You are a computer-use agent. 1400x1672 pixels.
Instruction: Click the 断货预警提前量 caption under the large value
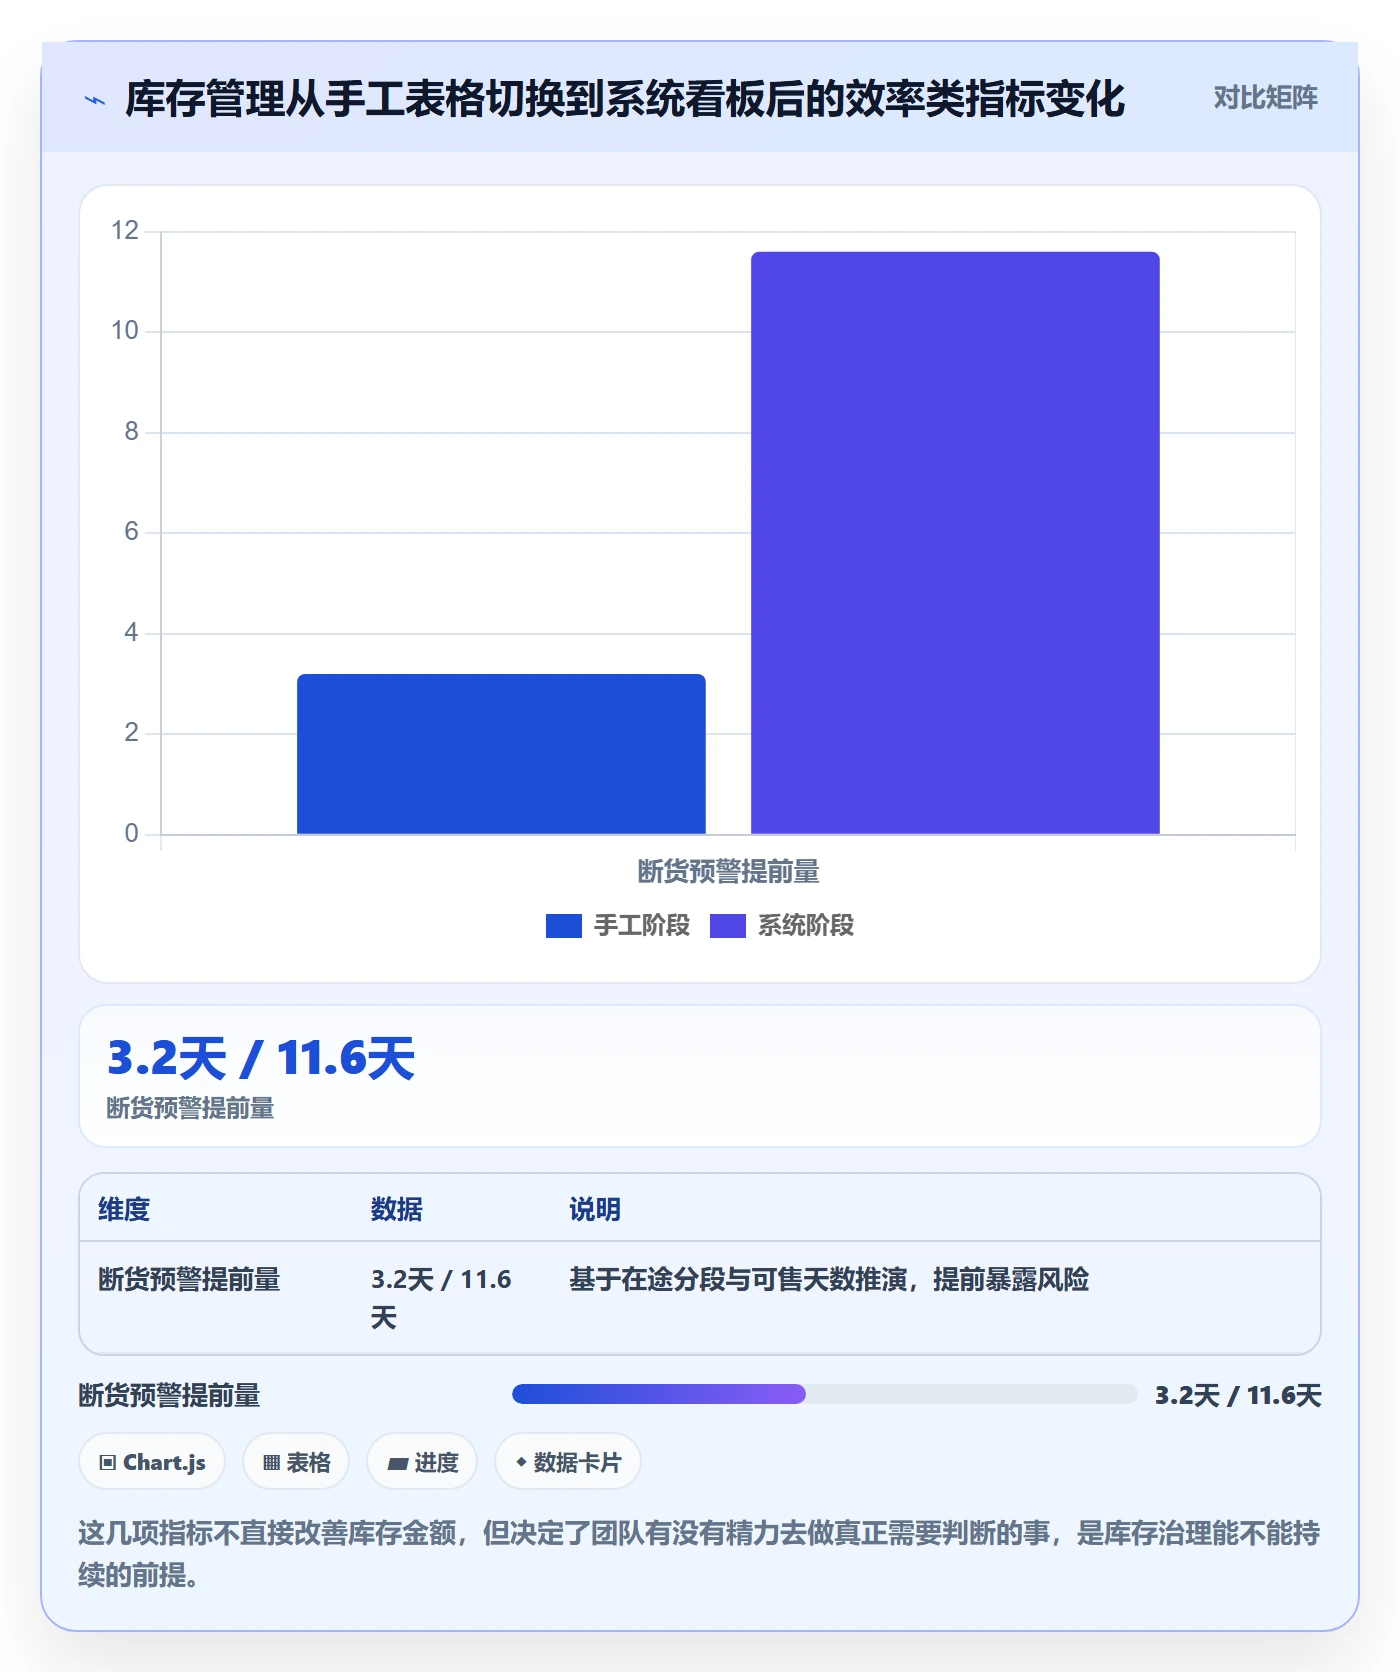[190, 1108]
